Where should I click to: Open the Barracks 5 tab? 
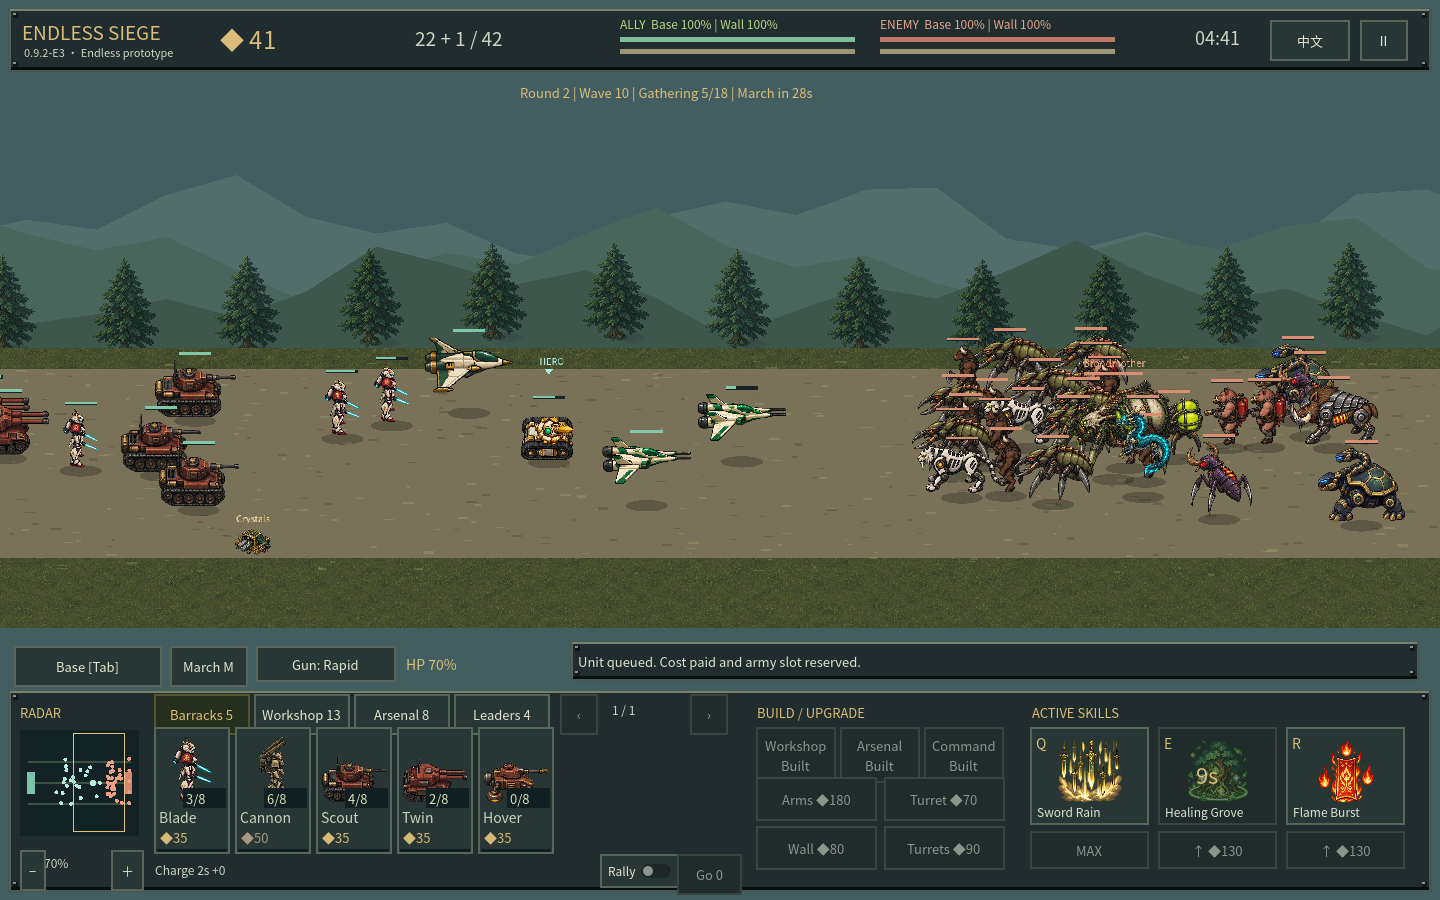coord(201,714)
